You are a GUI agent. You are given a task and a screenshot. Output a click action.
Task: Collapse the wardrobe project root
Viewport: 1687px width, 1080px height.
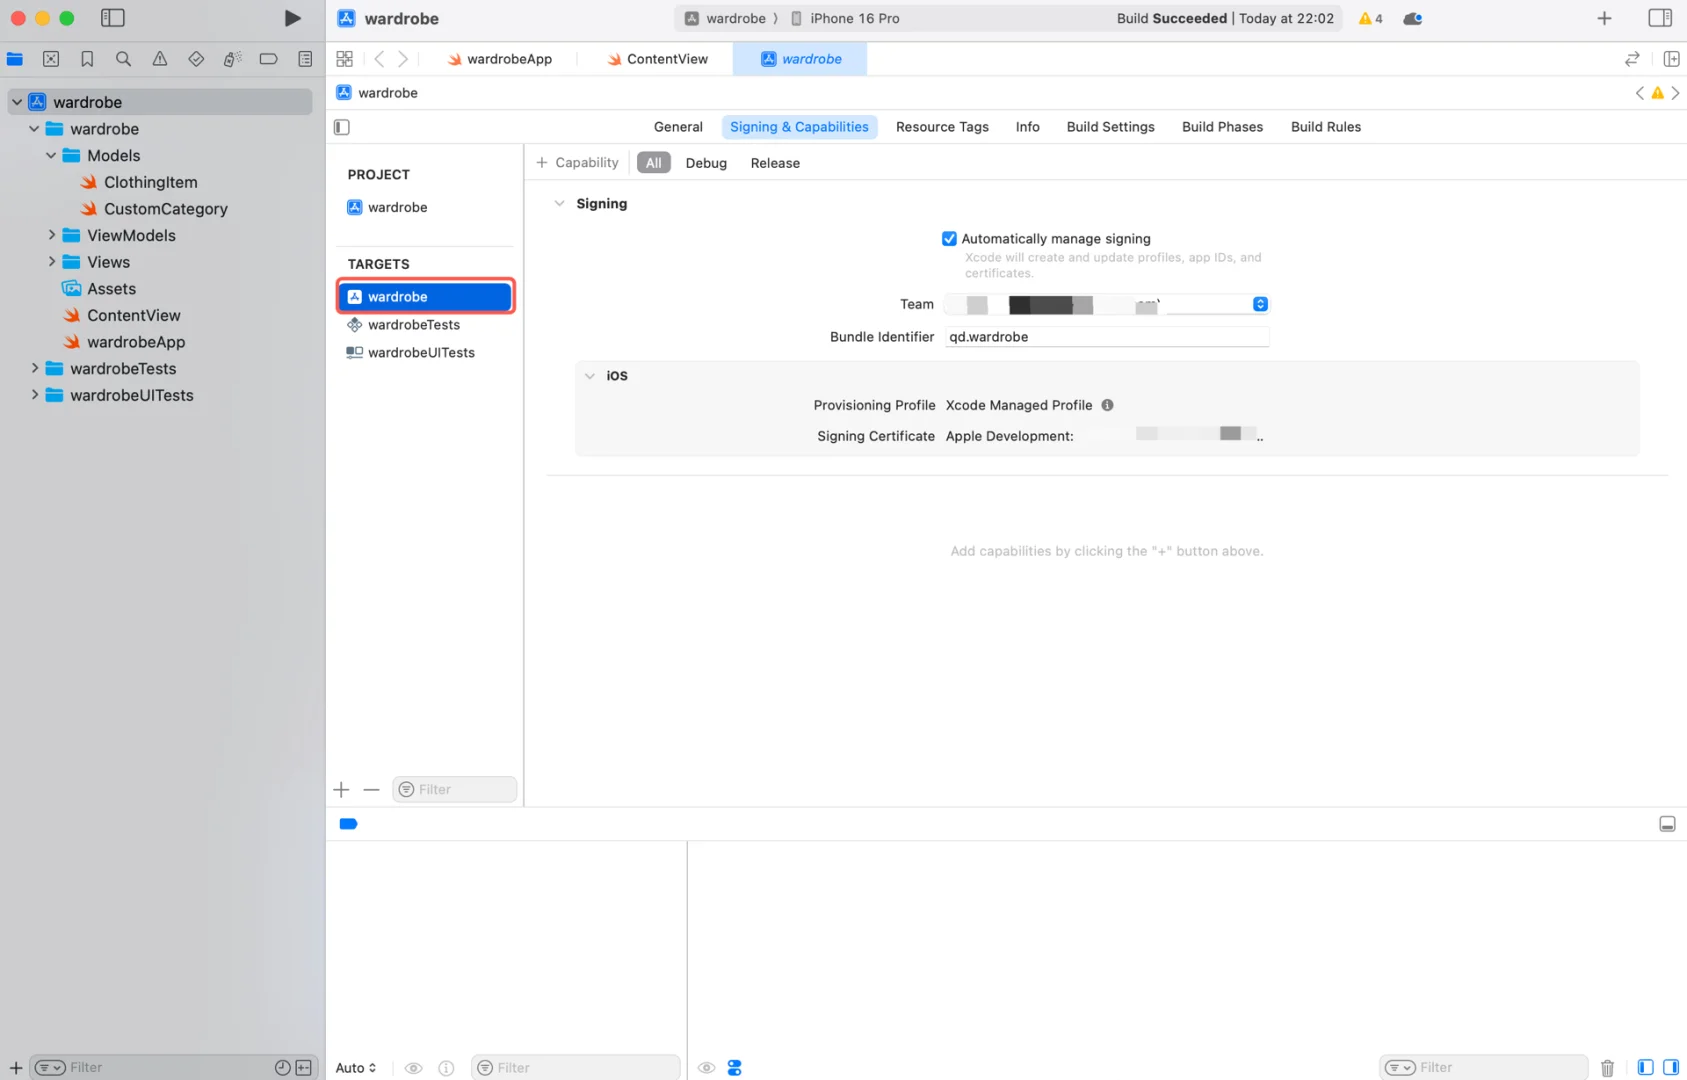pos(17,102)
